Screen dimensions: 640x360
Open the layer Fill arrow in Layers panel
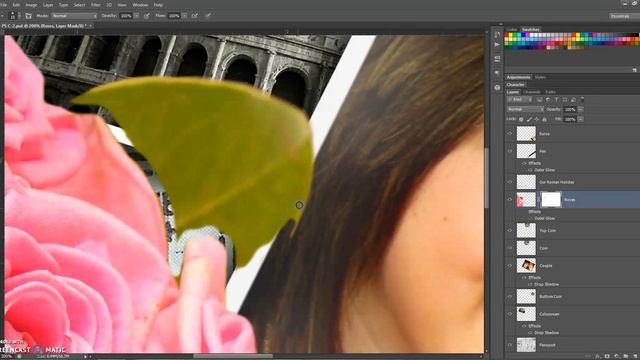(580, 119)
